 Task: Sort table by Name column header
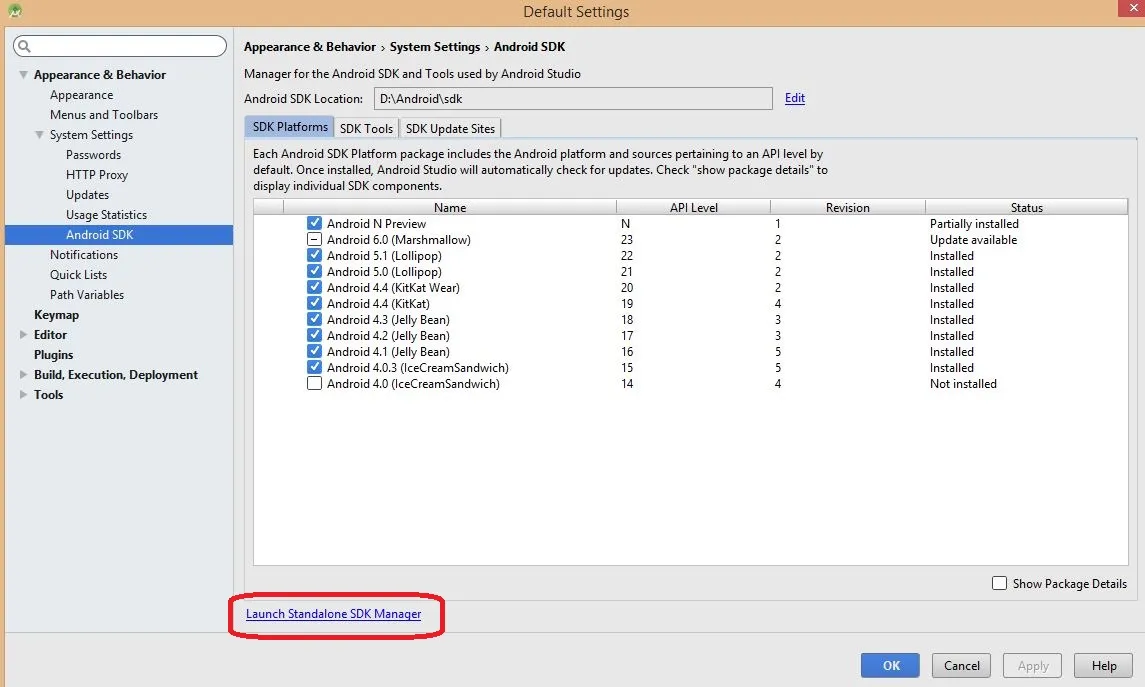click(450, 207)
